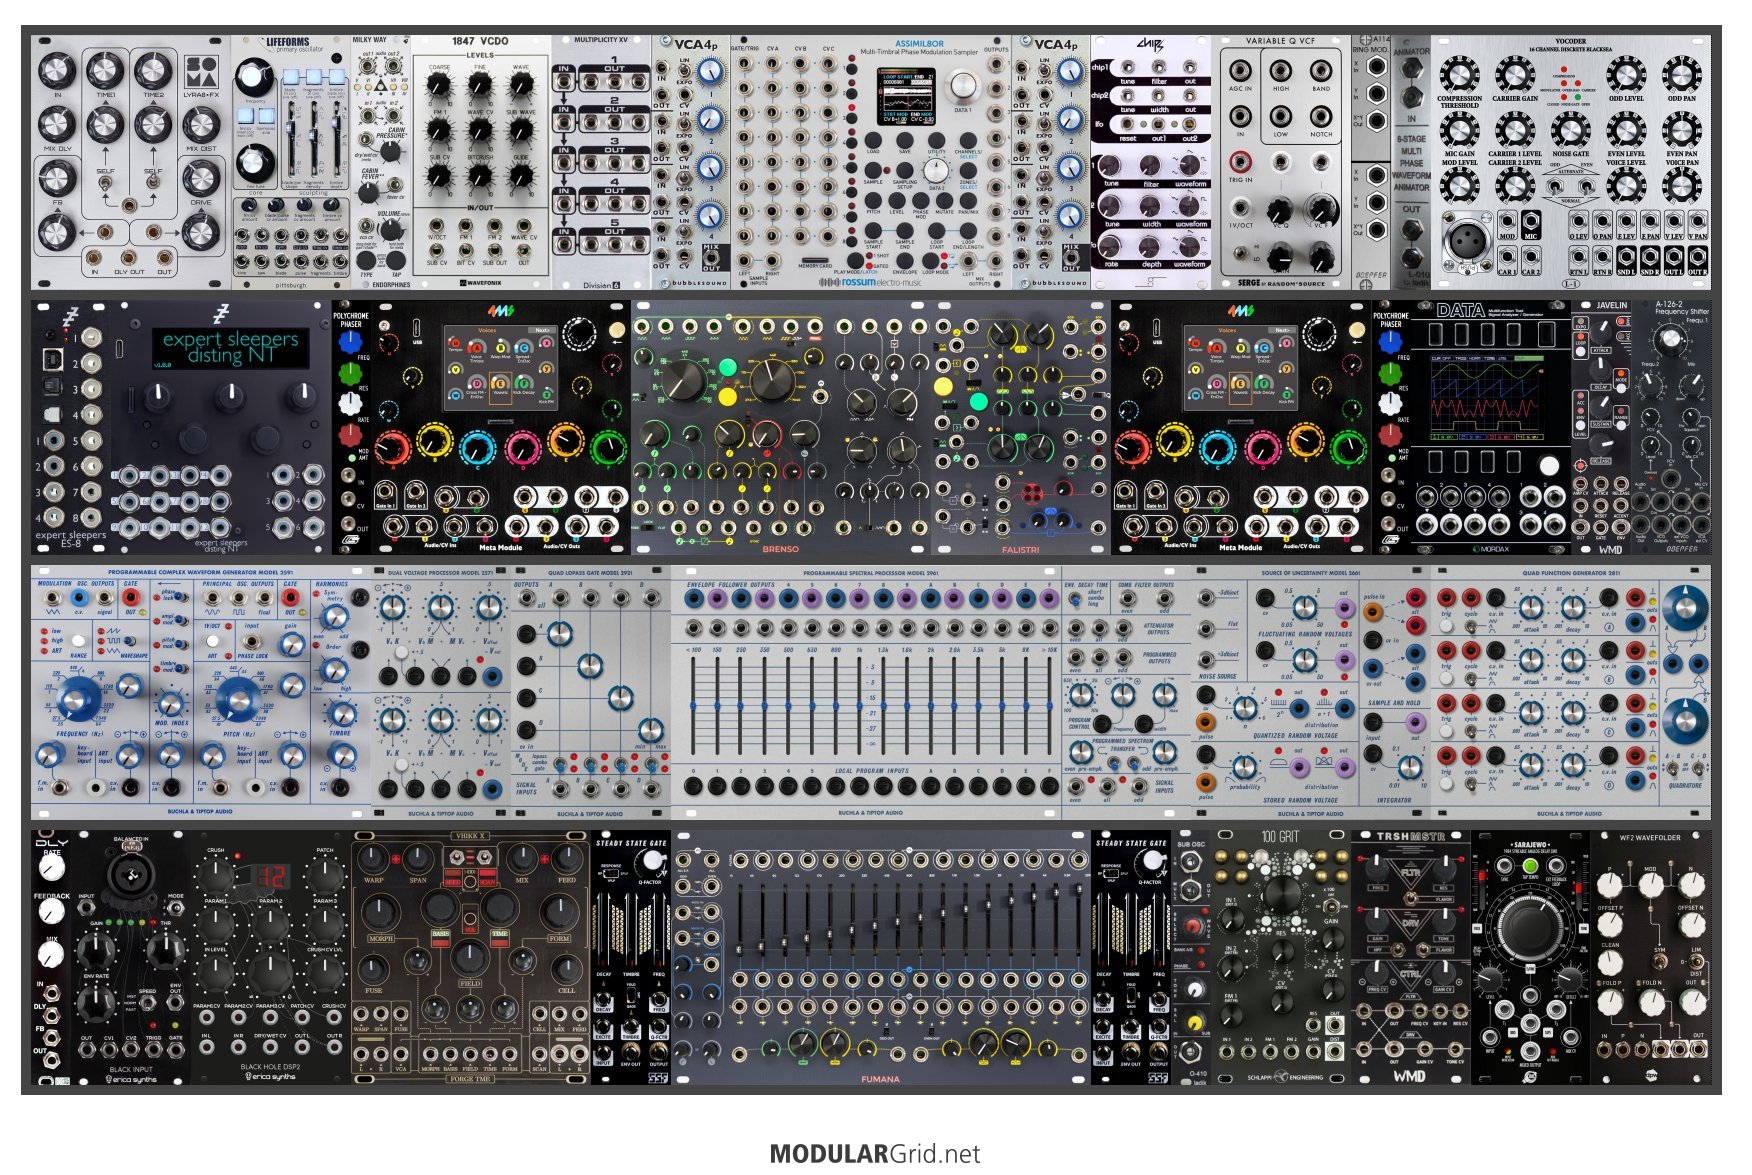
Task: Click the red numeric display on Black Hole DSP2
Action: tap(270, 878)
